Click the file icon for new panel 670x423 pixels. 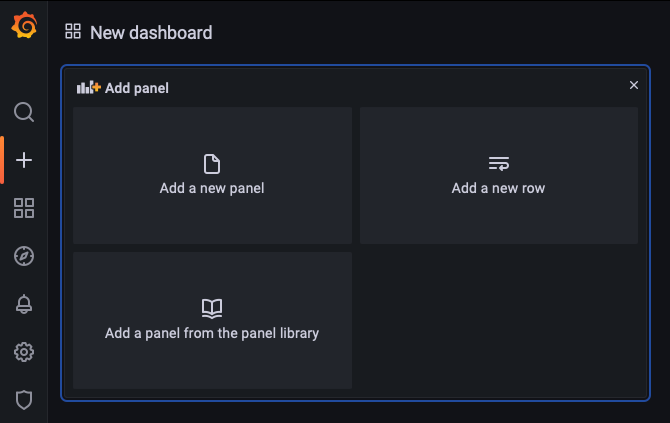pos(212,164)
